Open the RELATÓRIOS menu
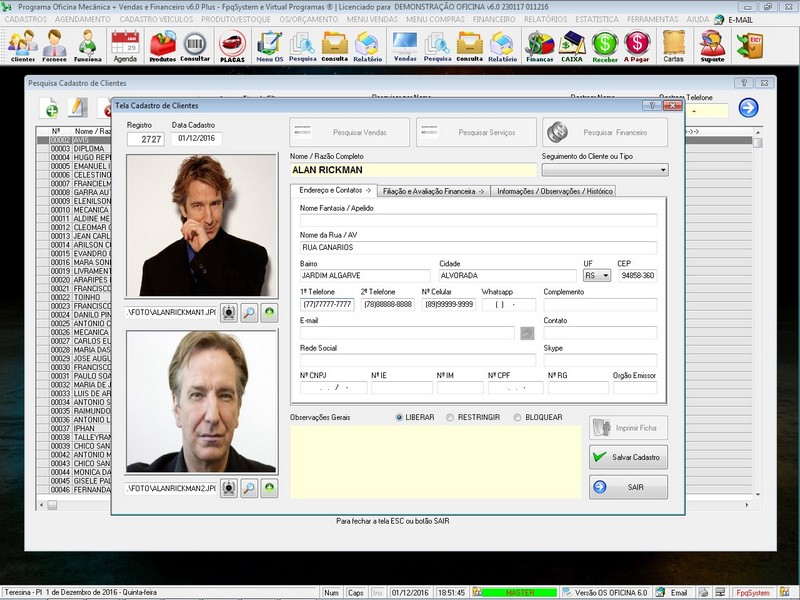 point(545,19)
